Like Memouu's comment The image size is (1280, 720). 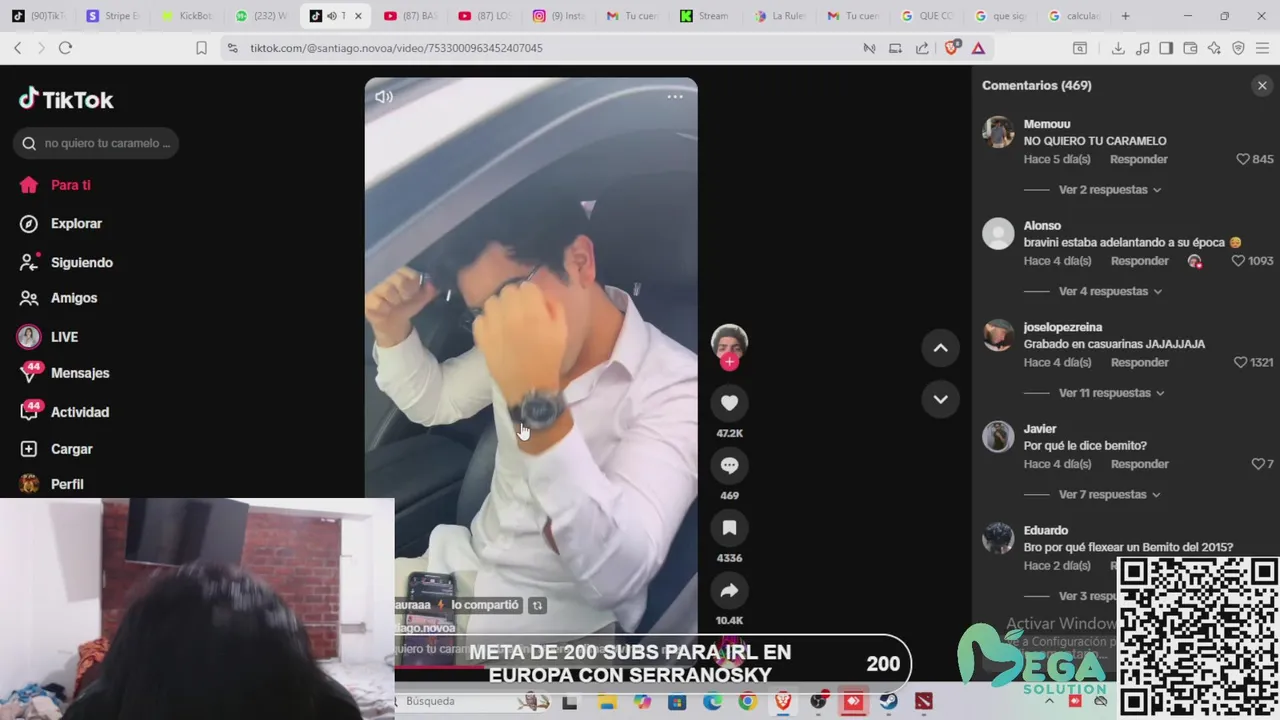tap(1243, 159)
